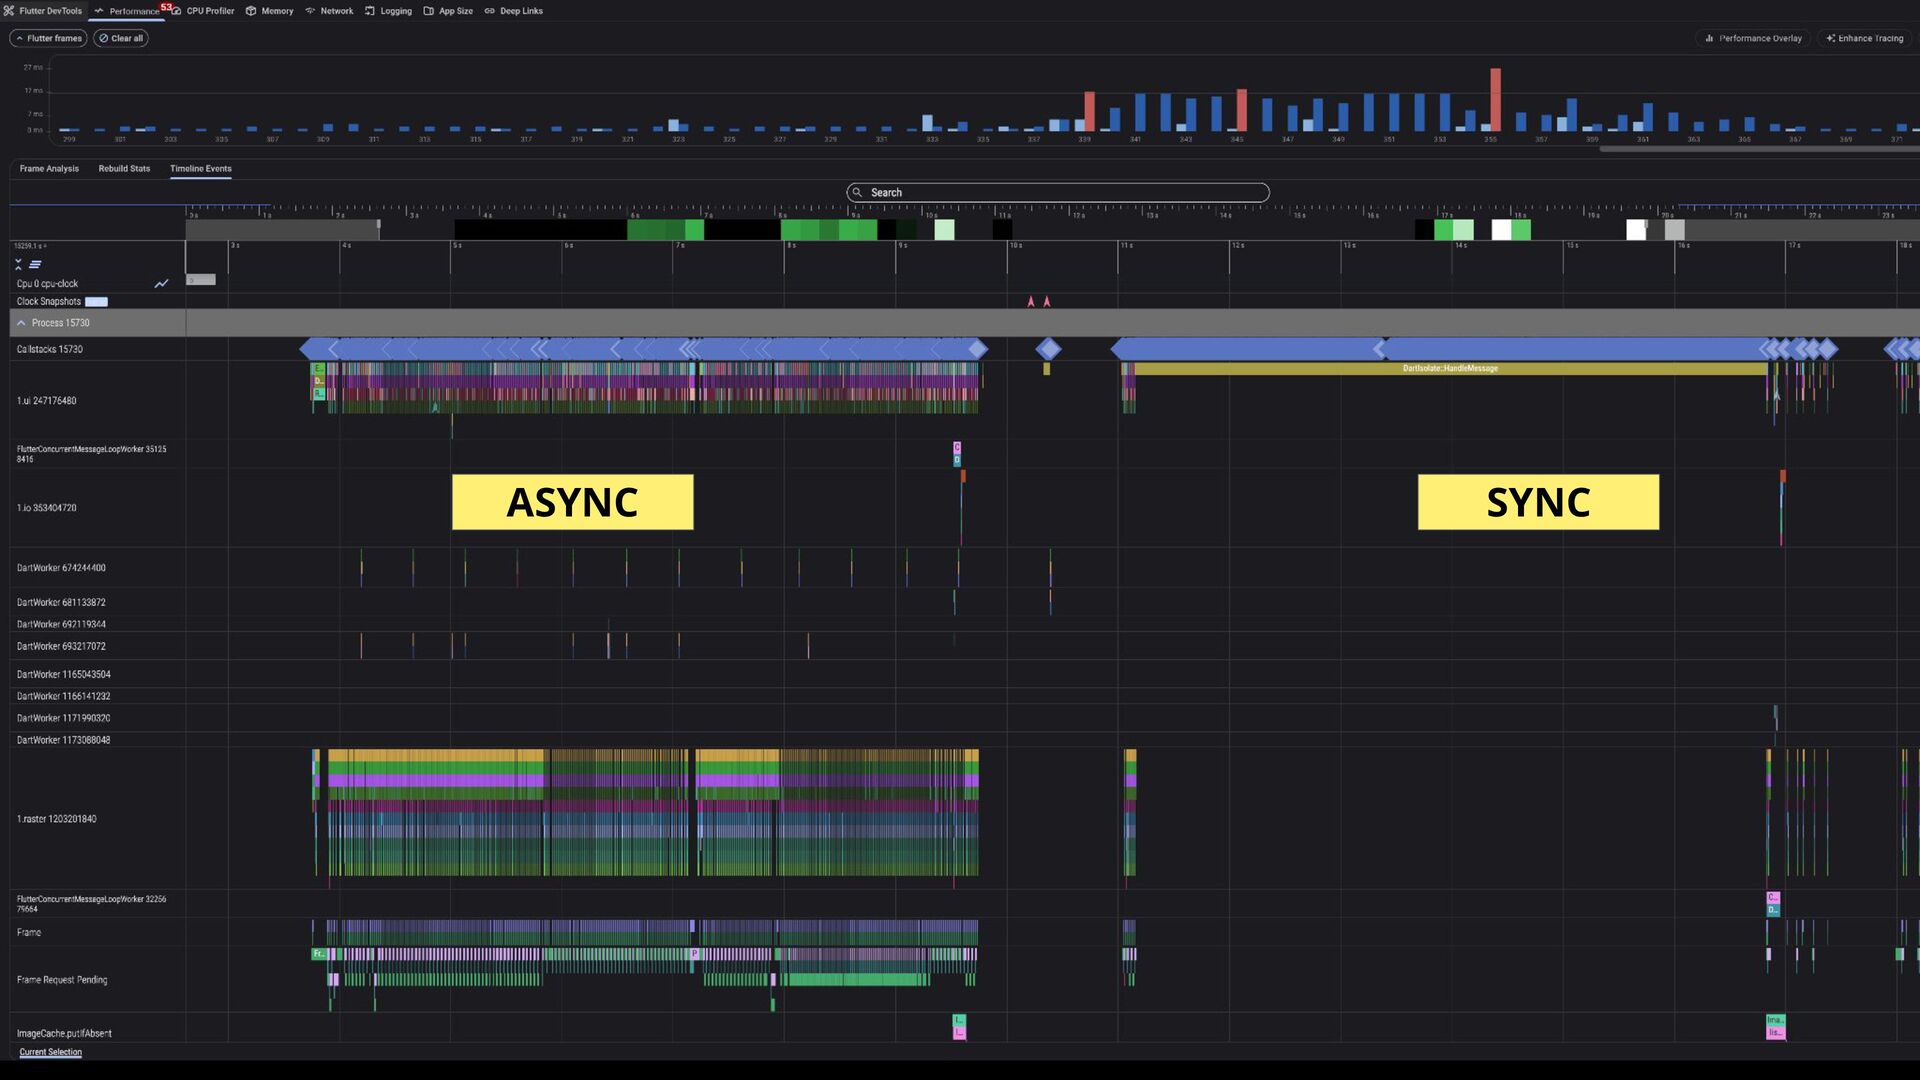Click the Network tab wifi icon
This screenshot has height=1080, width=1920.
click(310, 11)
